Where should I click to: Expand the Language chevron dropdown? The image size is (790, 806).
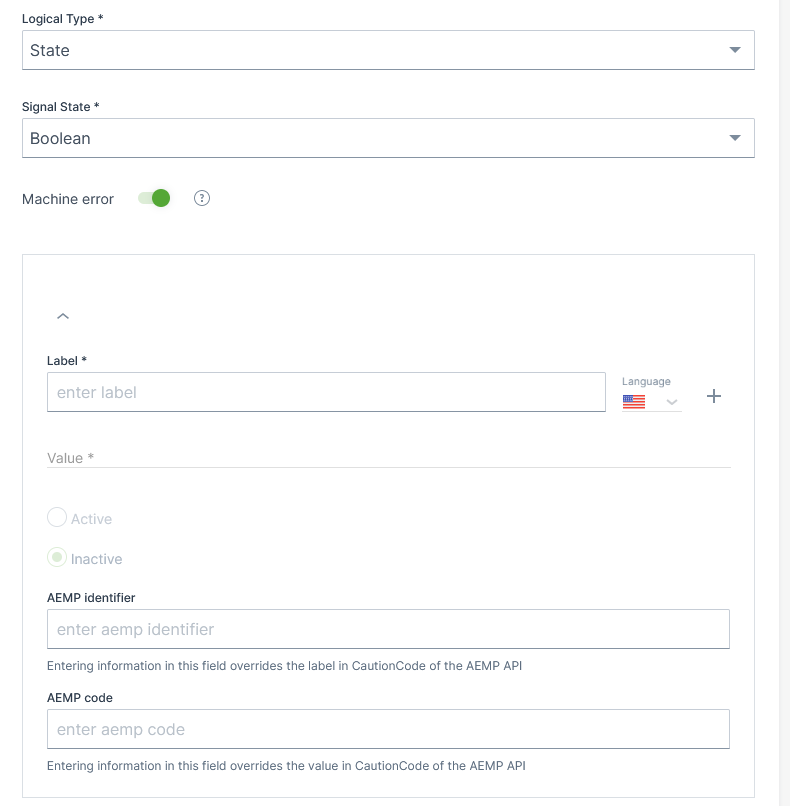tap(672, 402)
